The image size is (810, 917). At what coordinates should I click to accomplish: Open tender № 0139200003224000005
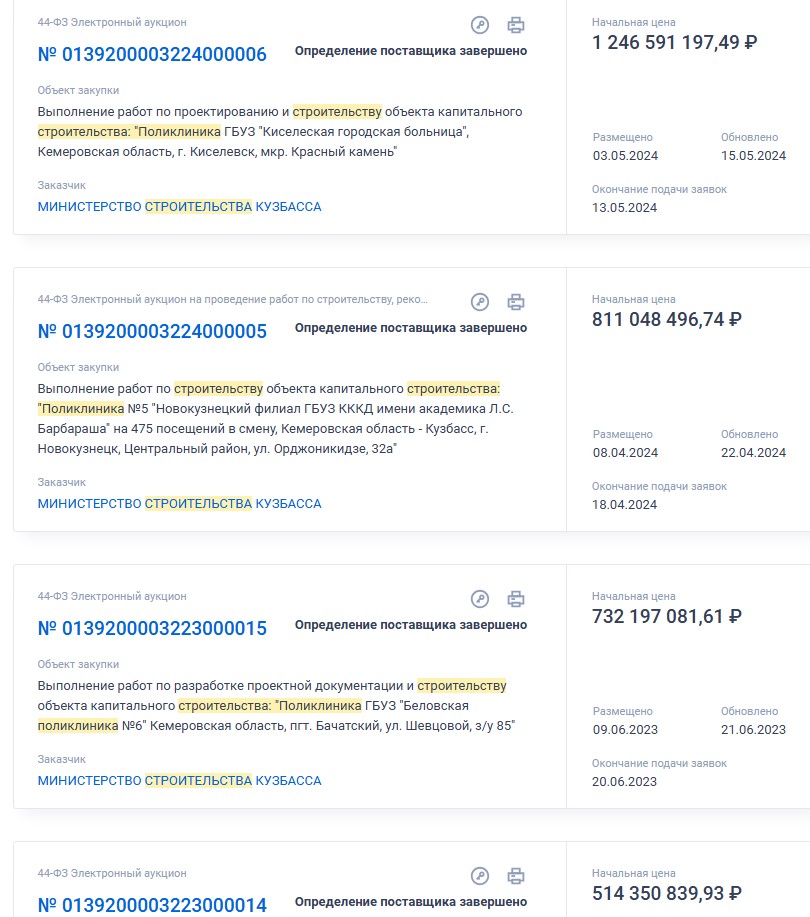point(152,332)
